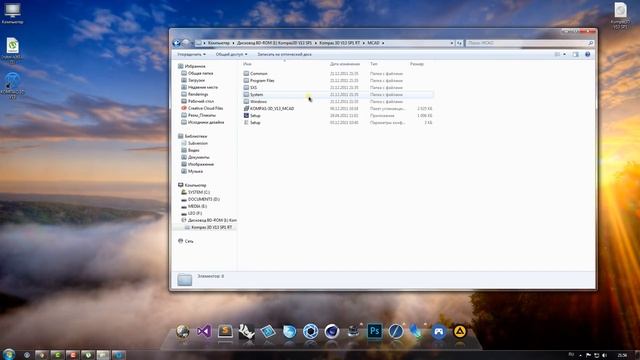Viewport: 640px width, 360px height.
Task: Open Изображения library in sidebar
Action: click(x=201, y=164)
